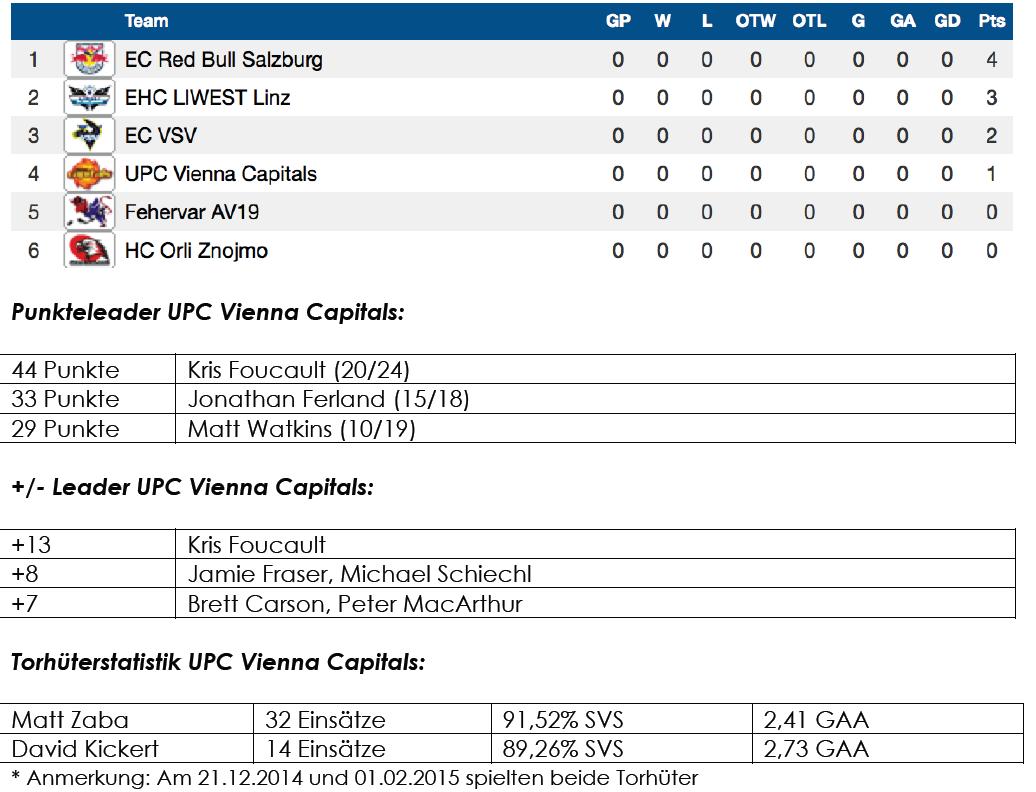This screenshot has width=1036, height=792.
Task: Open EHC LIWEST Linz team name
Action: [x=207, y=98]
